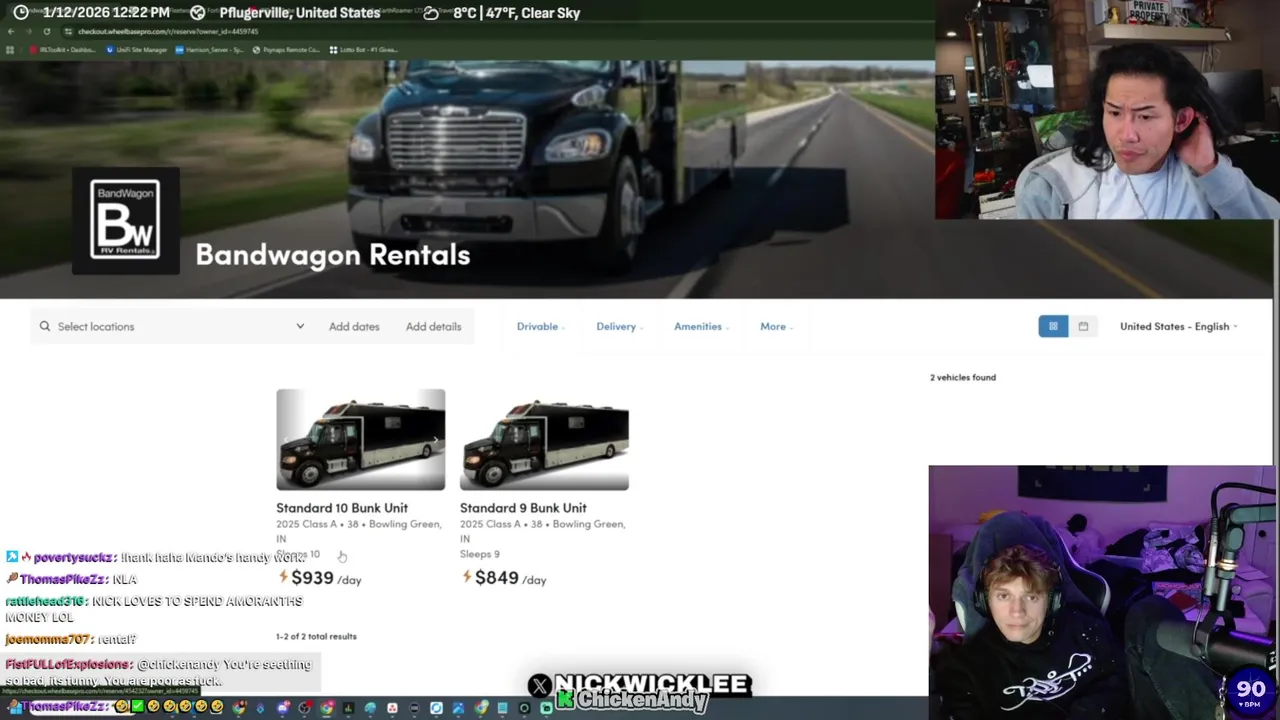Show previous photo of Standard 10 Bunk Unit

[286, 440]
